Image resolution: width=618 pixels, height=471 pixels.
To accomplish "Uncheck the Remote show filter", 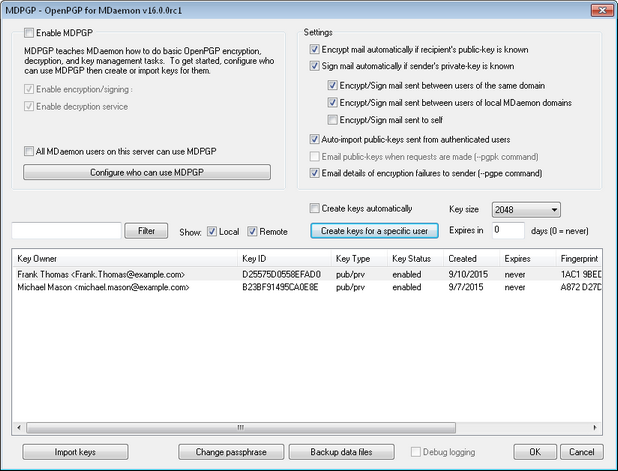I will tap(253, 232).
